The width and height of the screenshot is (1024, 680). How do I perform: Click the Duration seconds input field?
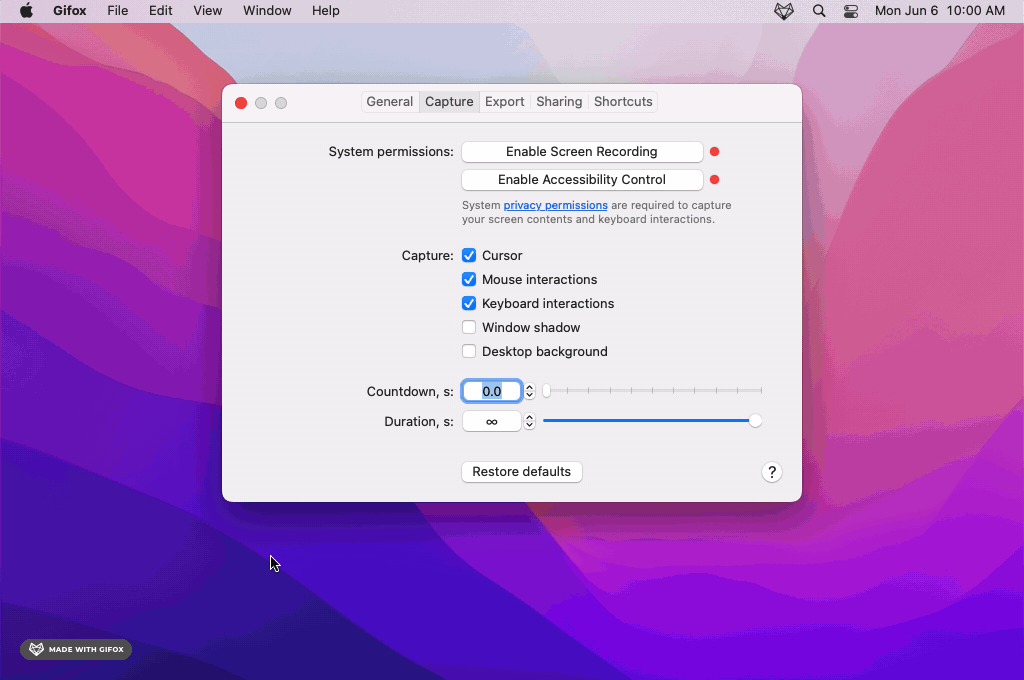pos(492,421)
